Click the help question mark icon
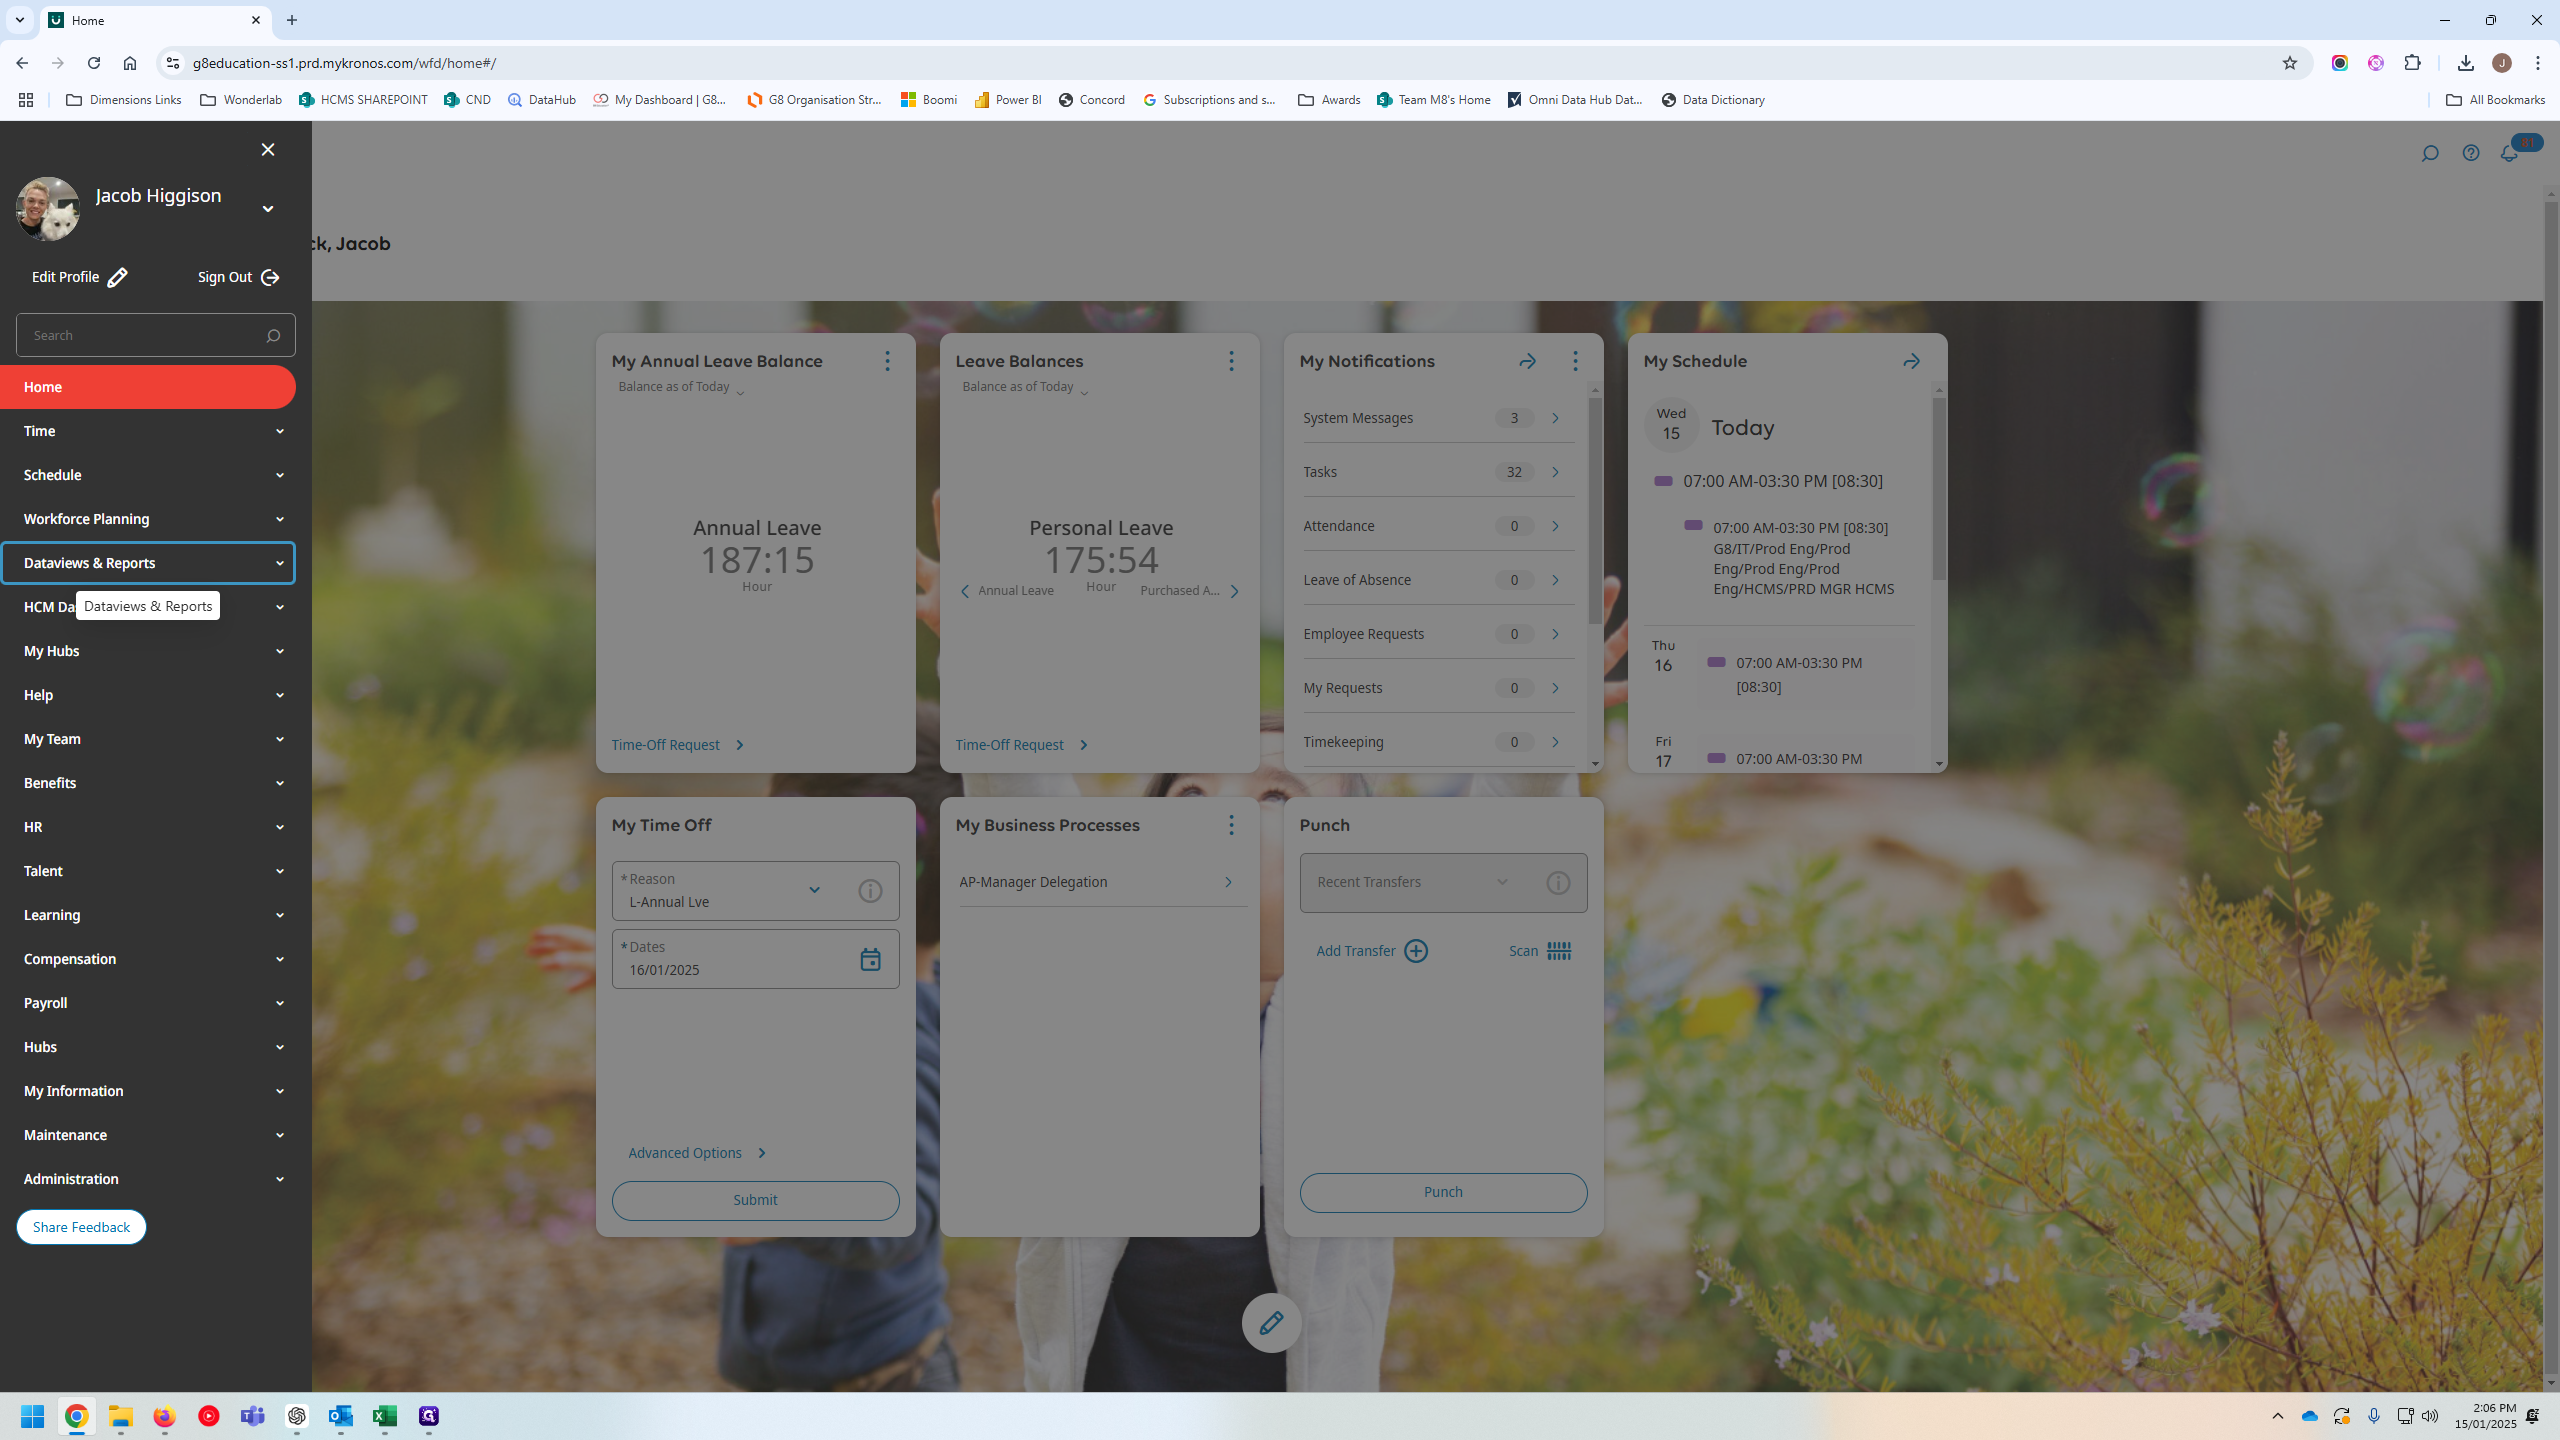This screenshot has width=2560, height=1440. [2470, 153]
